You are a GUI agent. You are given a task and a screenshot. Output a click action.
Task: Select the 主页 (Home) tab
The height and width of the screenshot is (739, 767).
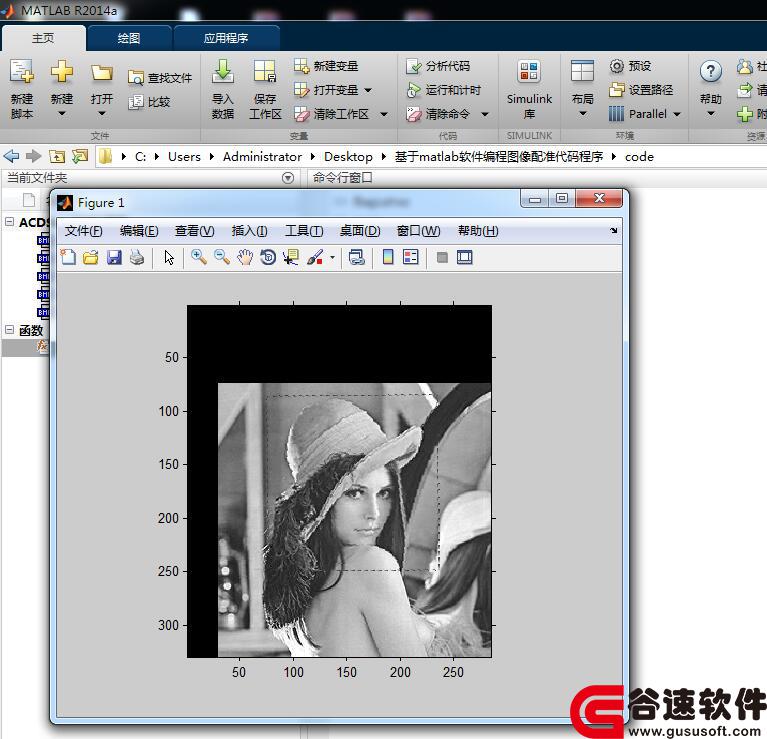click(x=43, y=38)
